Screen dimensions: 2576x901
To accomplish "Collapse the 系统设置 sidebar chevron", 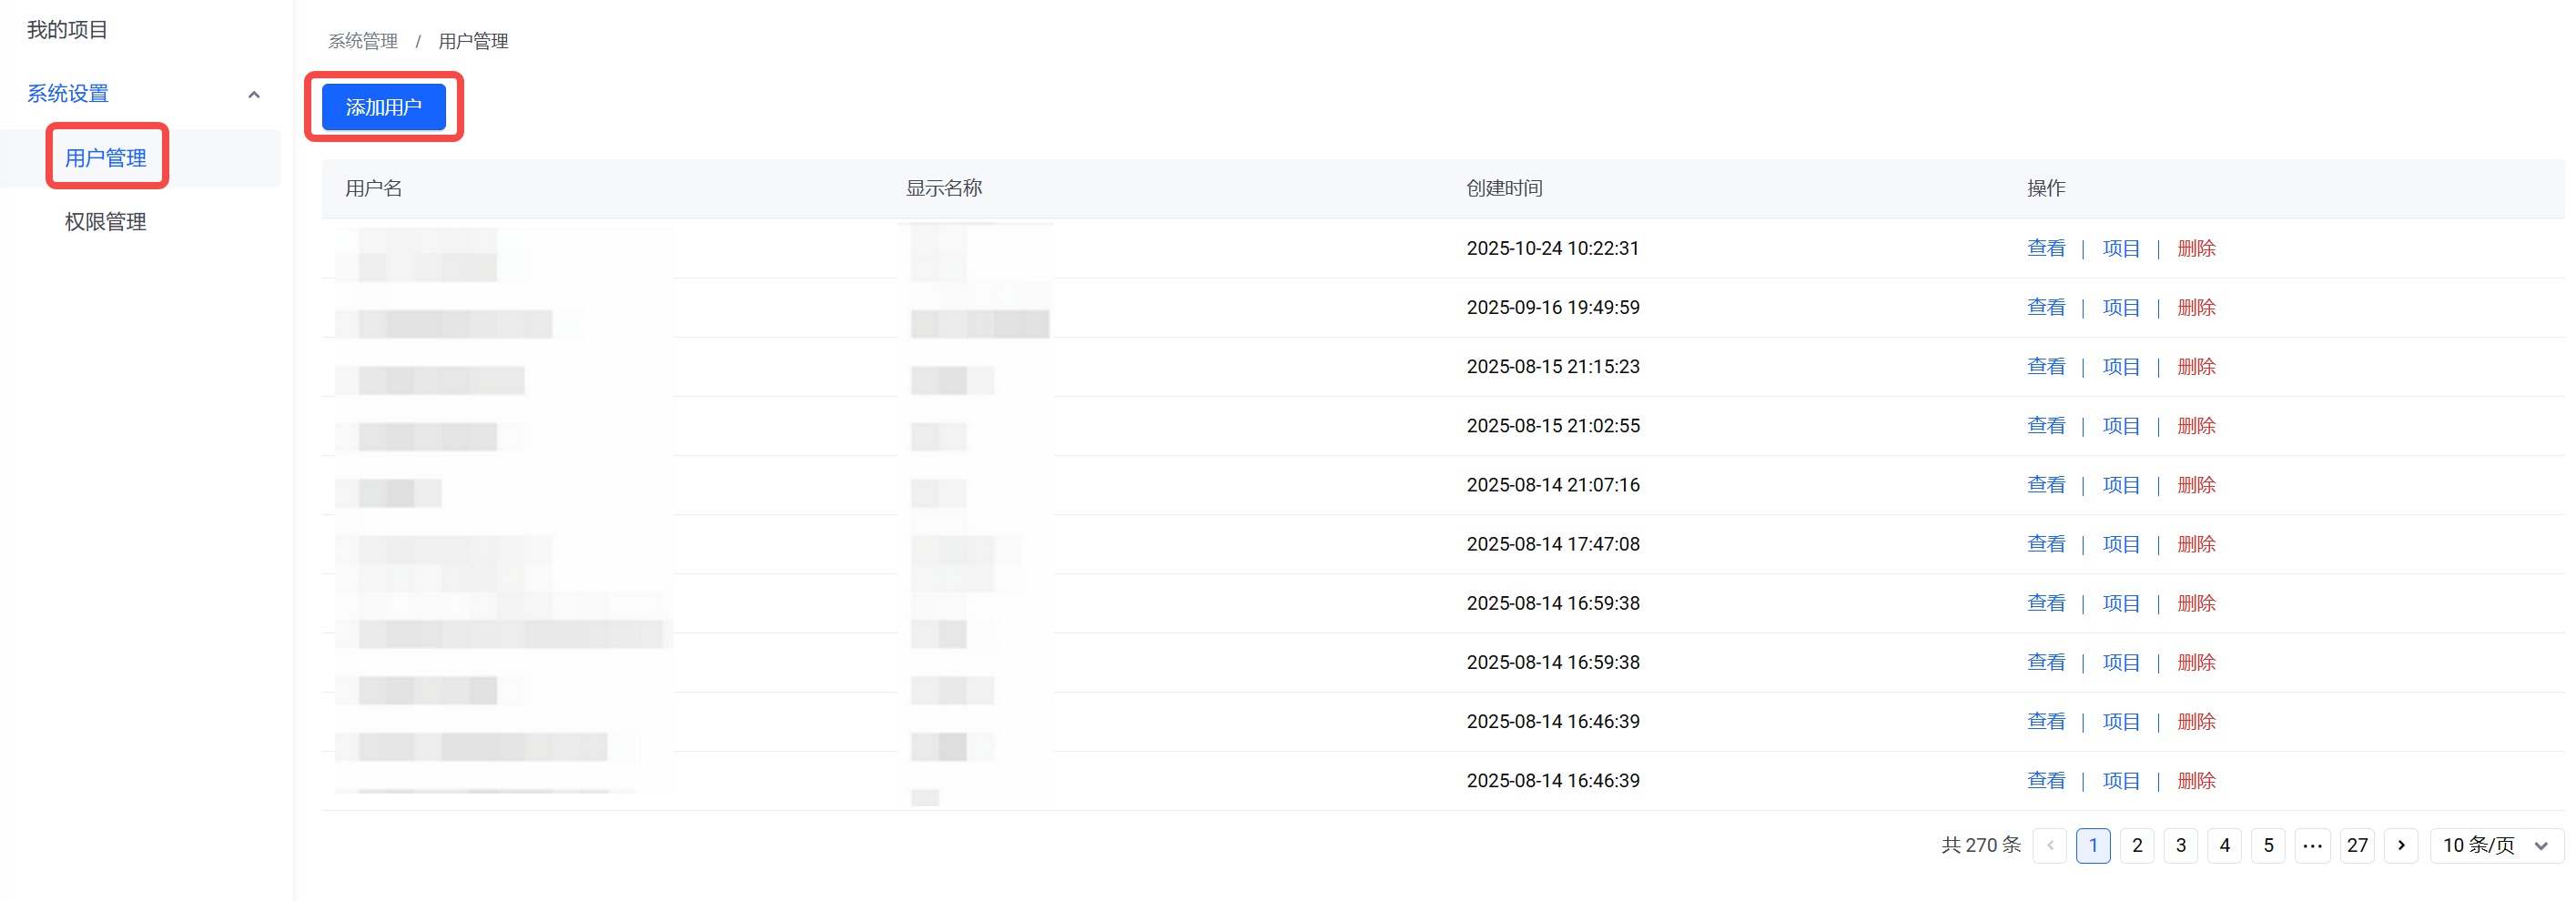I will [254, 95].
